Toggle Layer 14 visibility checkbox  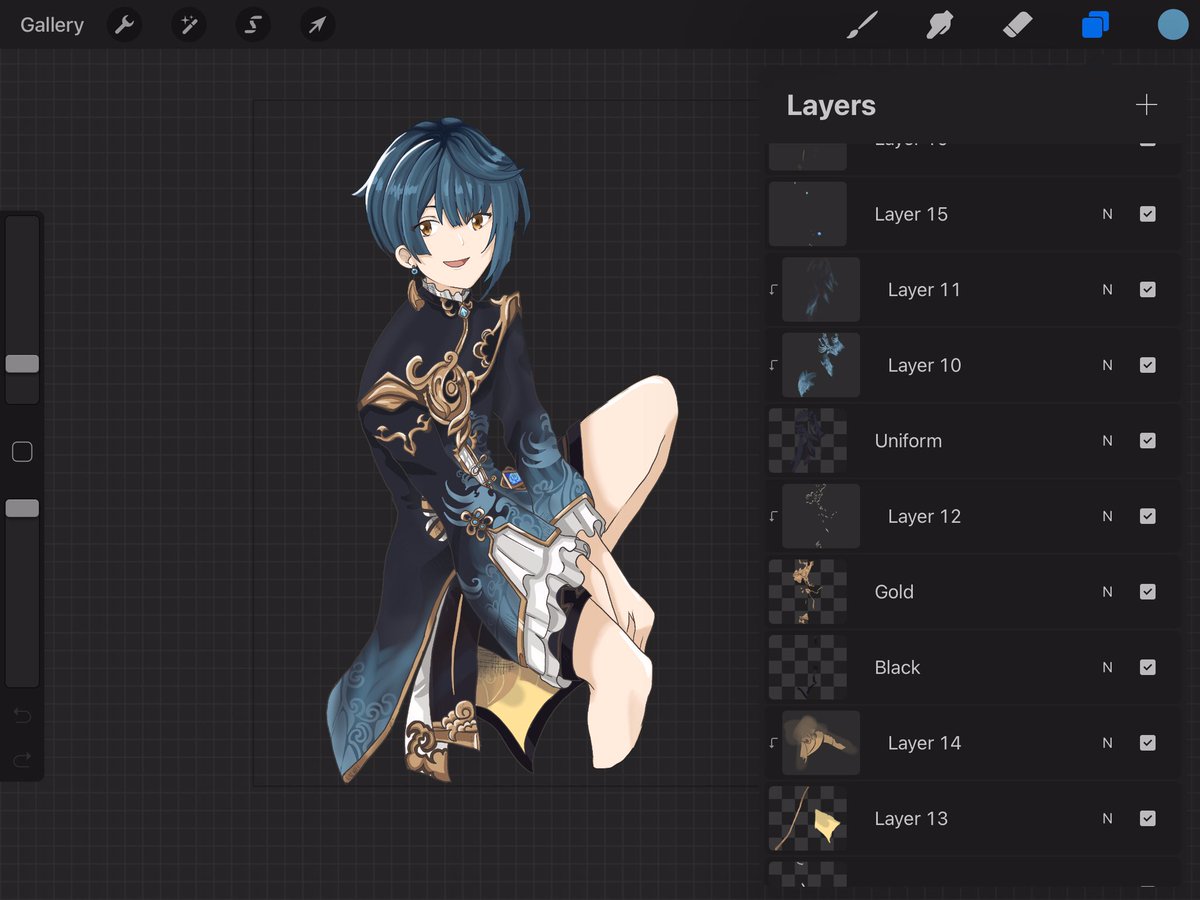coord(1148,743)
